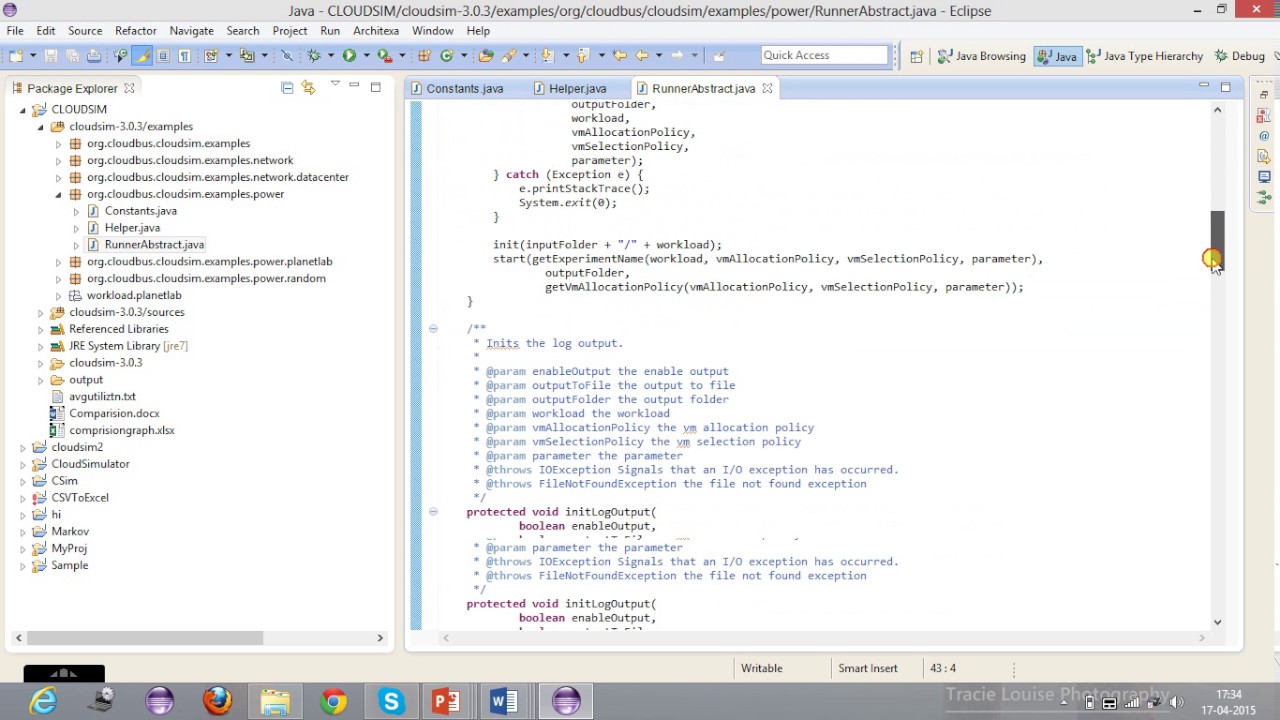The height and width of the screenshot is (720, 1280).
Task: Open Internet Explorer from taskbar
Action: click(43, 702)
